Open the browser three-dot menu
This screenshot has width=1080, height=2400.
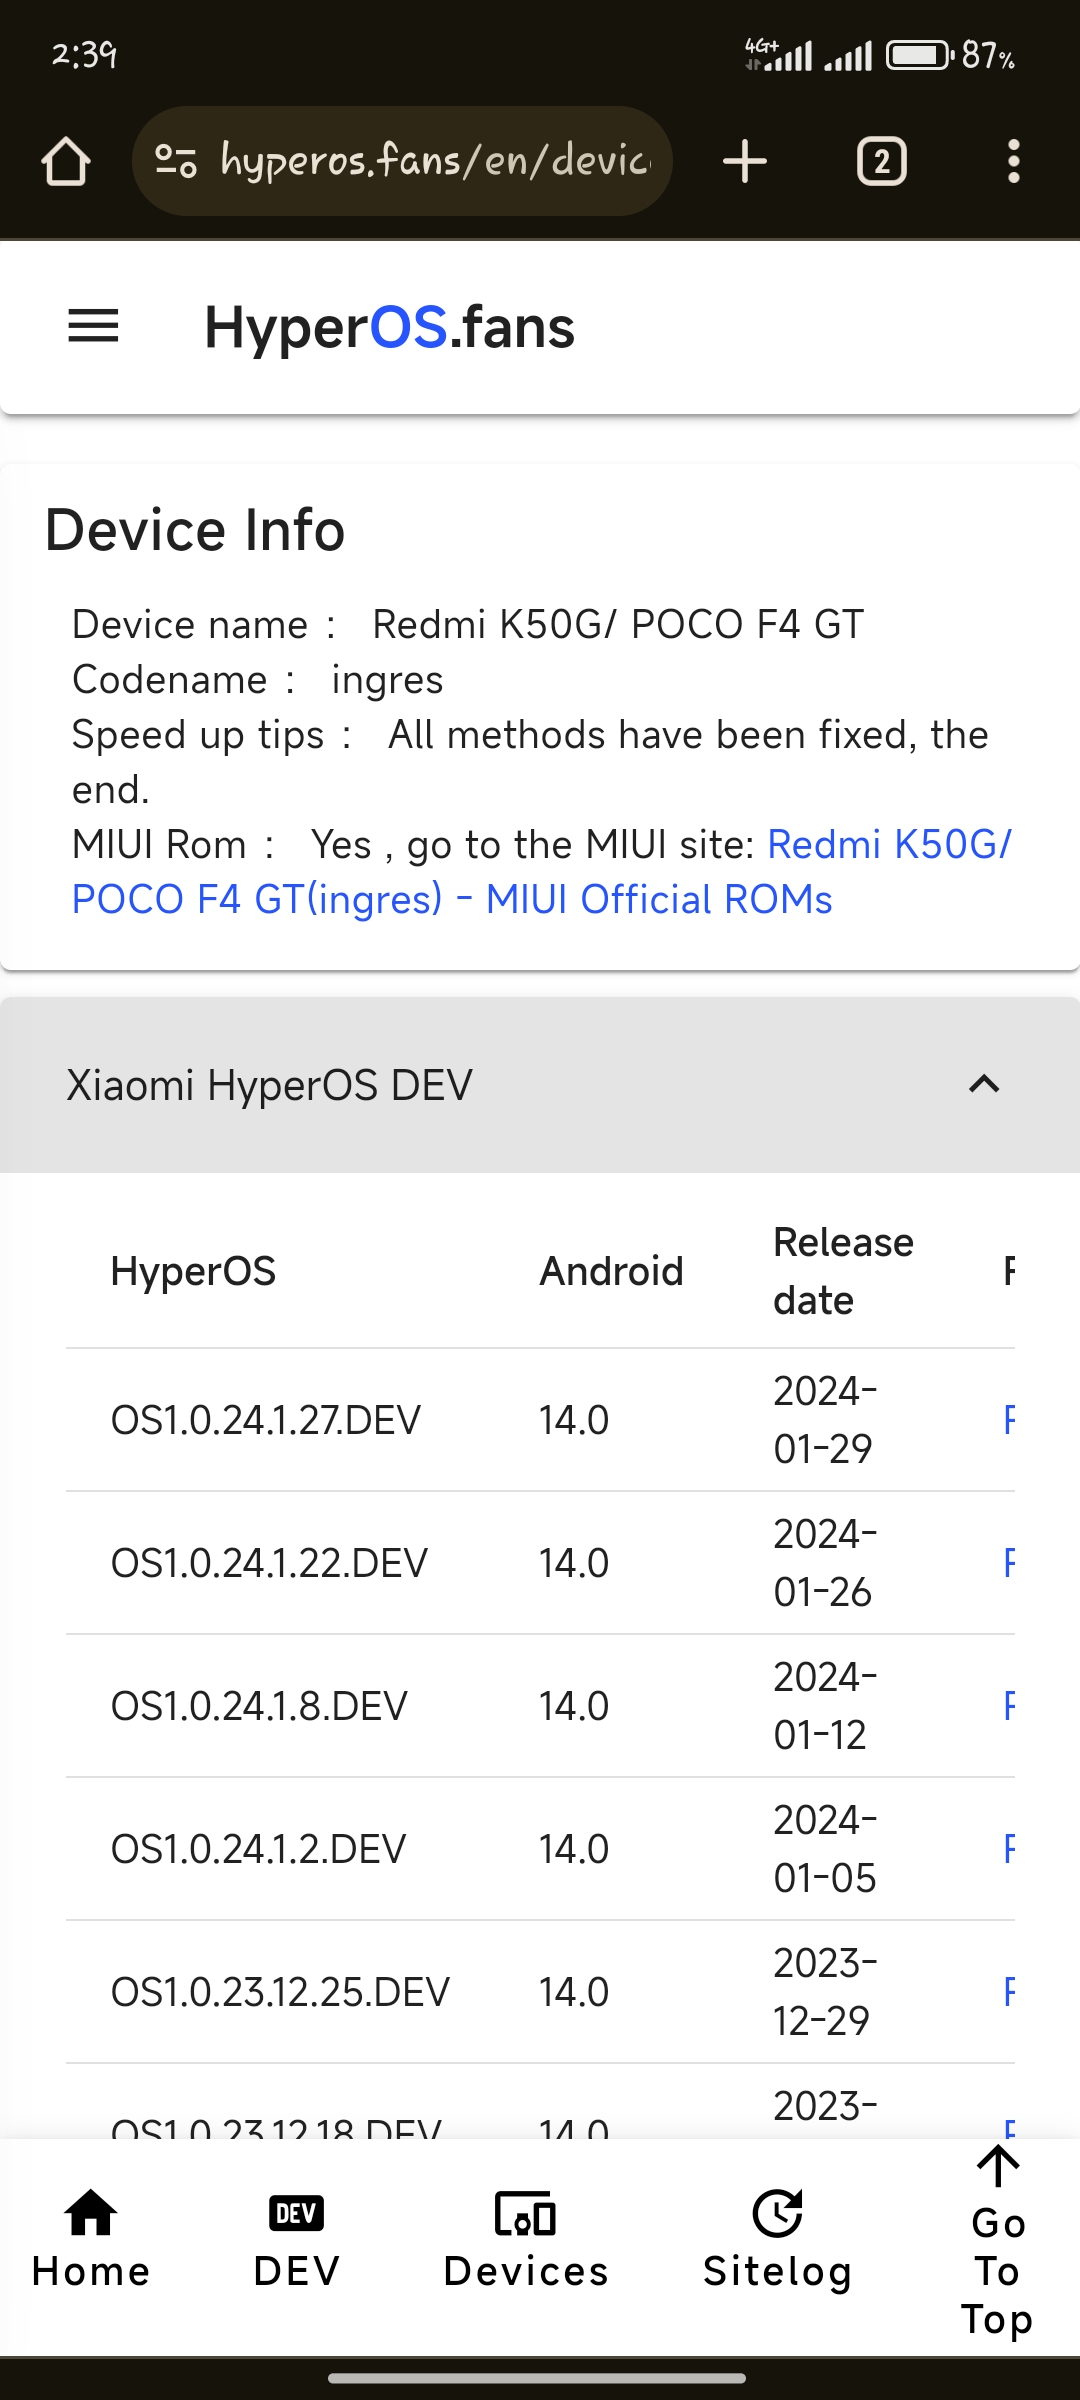pyautogui.click(x=1014, y=161)
